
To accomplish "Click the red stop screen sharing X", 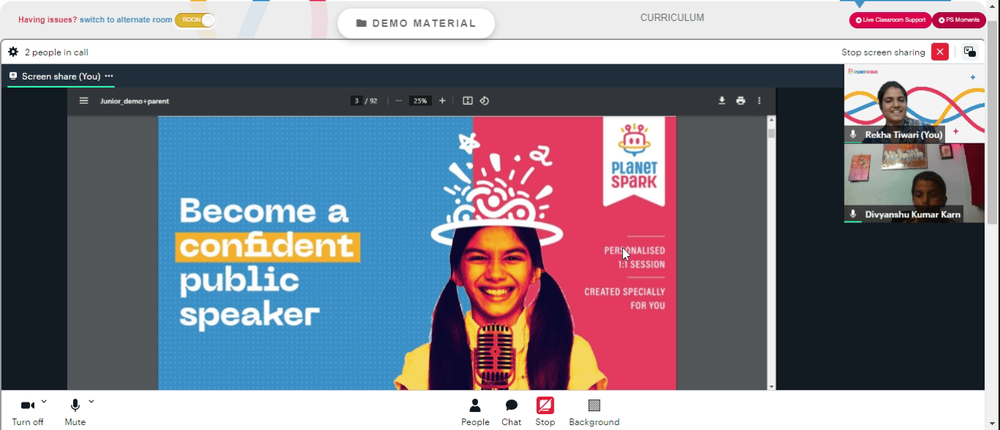I will point(939,52).
